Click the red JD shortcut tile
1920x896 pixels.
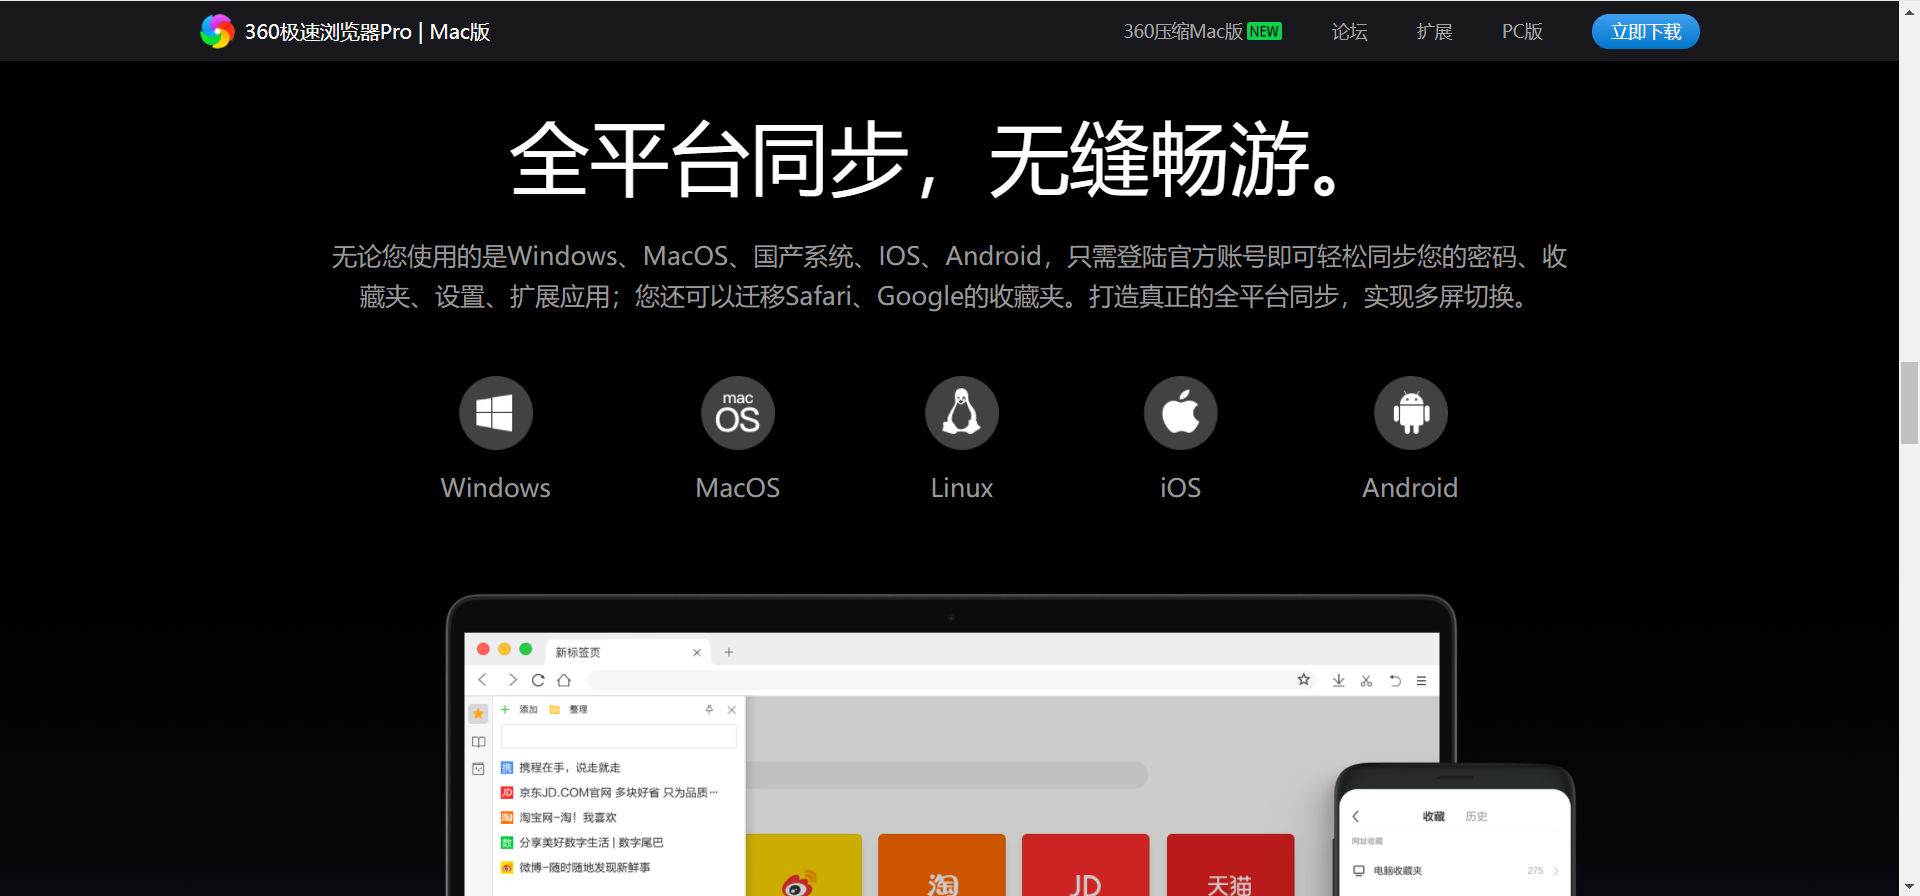(1085, 865)
